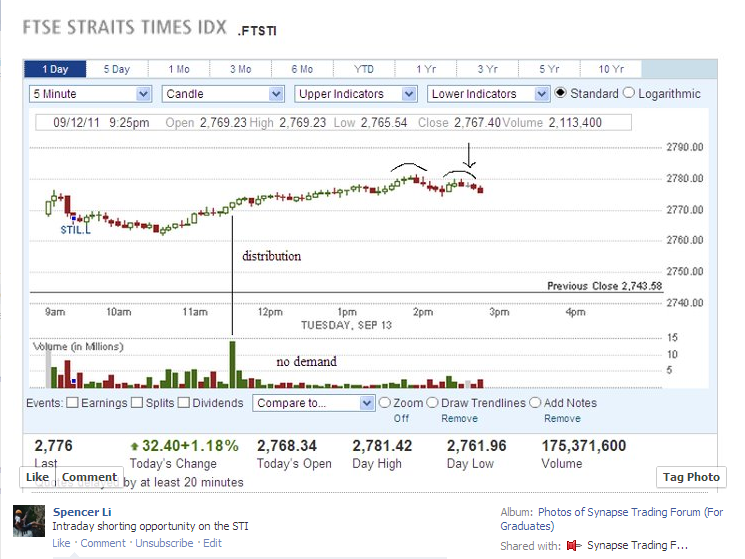Image resolution: width=745 pixels, height=559 pixels.
Task: Choose the Add Notes radio option
Action: 535,403
